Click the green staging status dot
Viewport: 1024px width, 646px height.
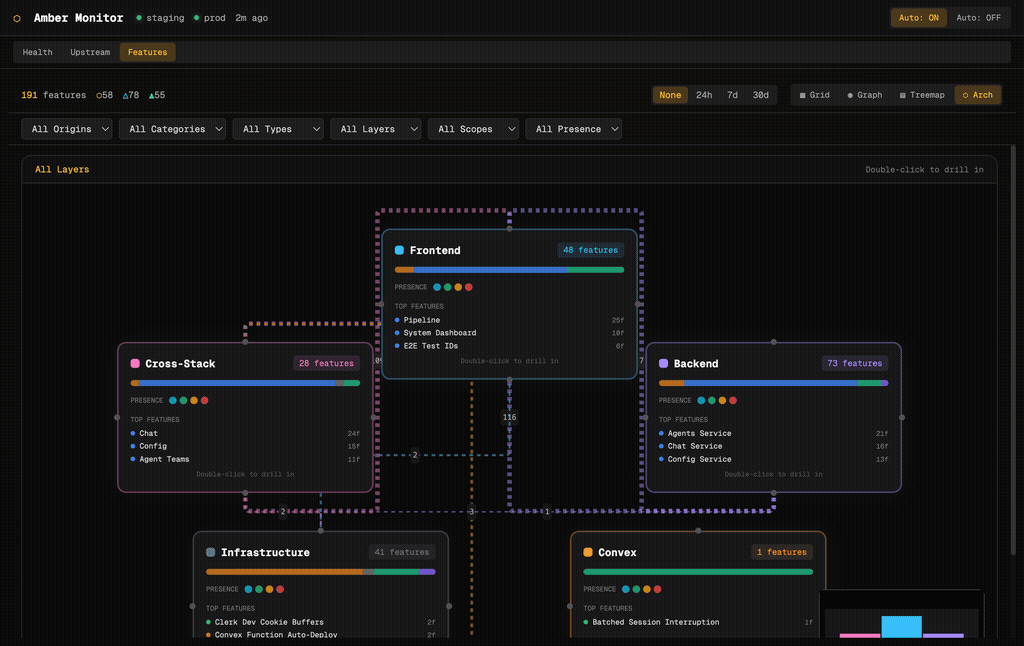pyautogui.click(x=138, y=18)
